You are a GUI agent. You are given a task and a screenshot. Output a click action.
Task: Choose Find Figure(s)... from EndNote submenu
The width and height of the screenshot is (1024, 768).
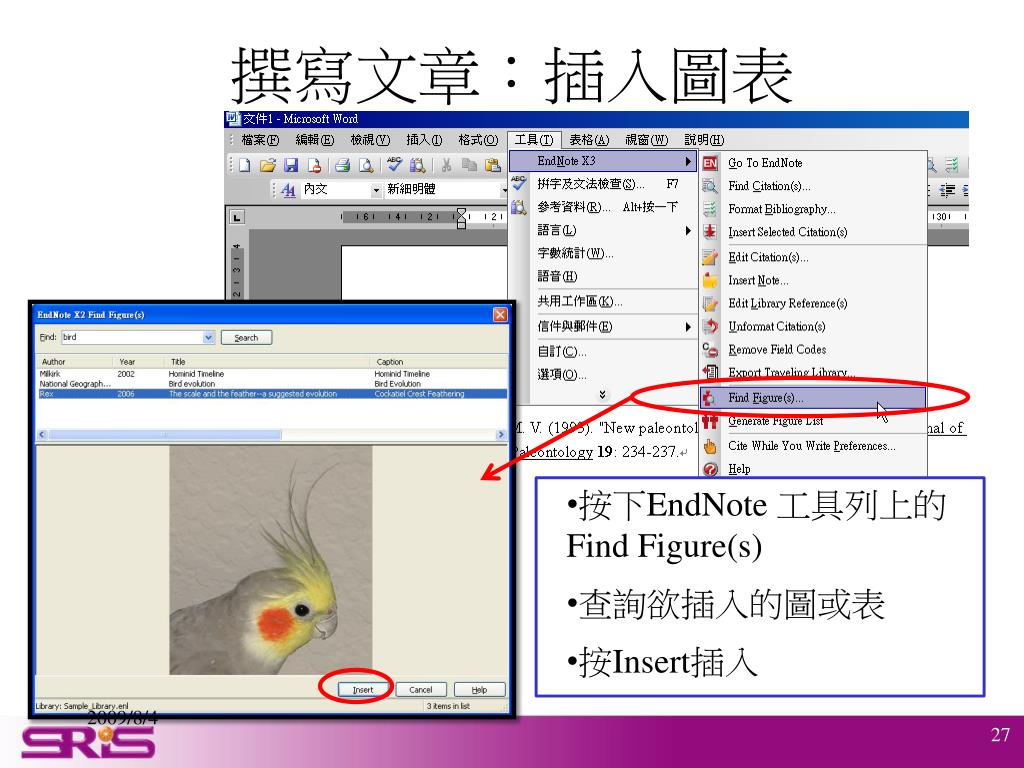[x=813, y=398]
